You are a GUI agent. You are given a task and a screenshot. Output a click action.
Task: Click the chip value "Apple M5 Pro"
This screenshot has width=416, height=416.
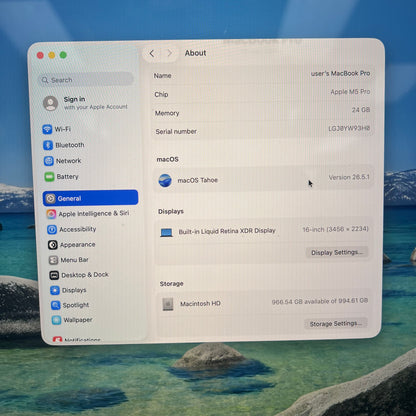[350, 92]
